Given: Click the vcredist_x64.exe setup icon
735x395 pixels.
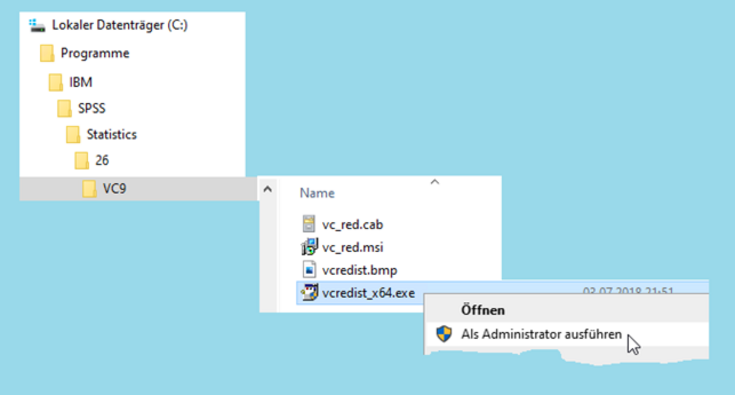Looking at the screenshot, I should (x=309, y=293).
